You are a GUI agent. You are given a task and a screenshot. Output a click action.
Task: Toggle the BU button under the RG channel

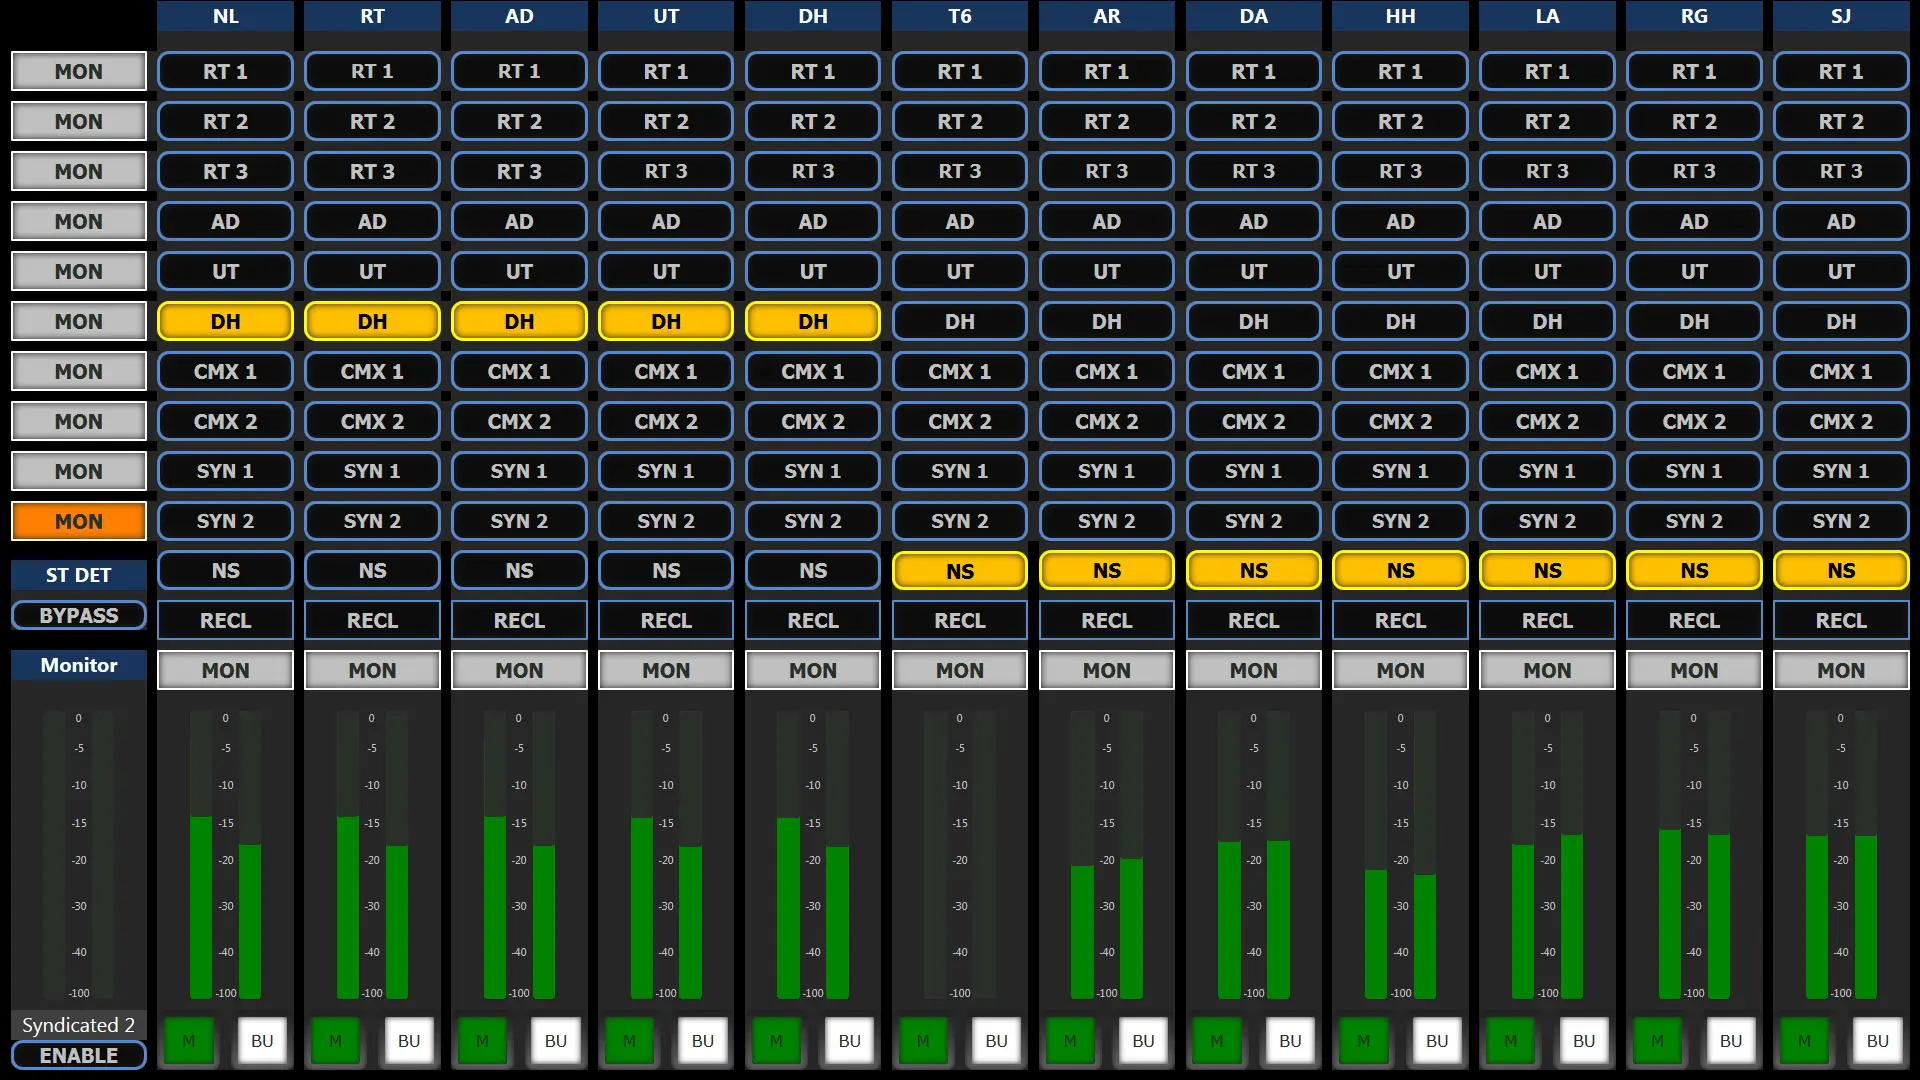(1731, 1041)
